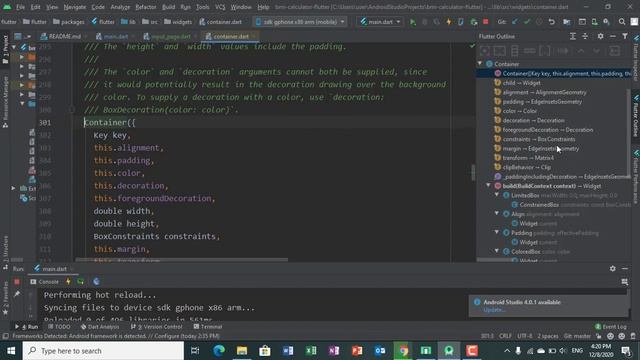Collapse the LimitedBox outline node

pos(497,195)
